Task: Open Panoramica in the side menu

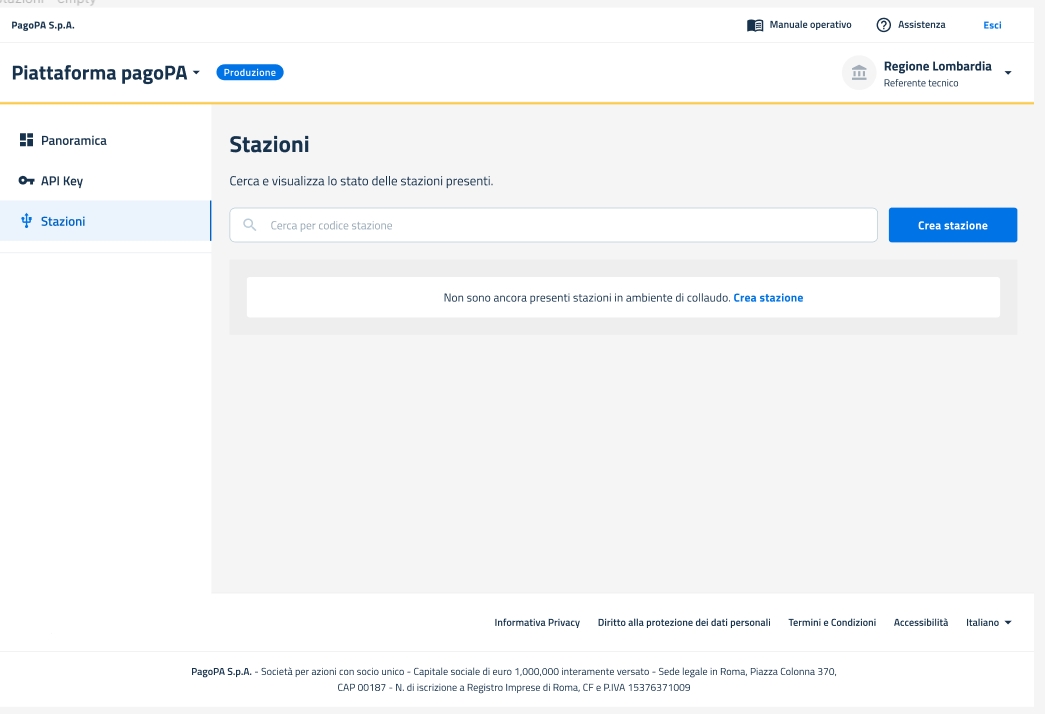Action: tap(73, 141)
